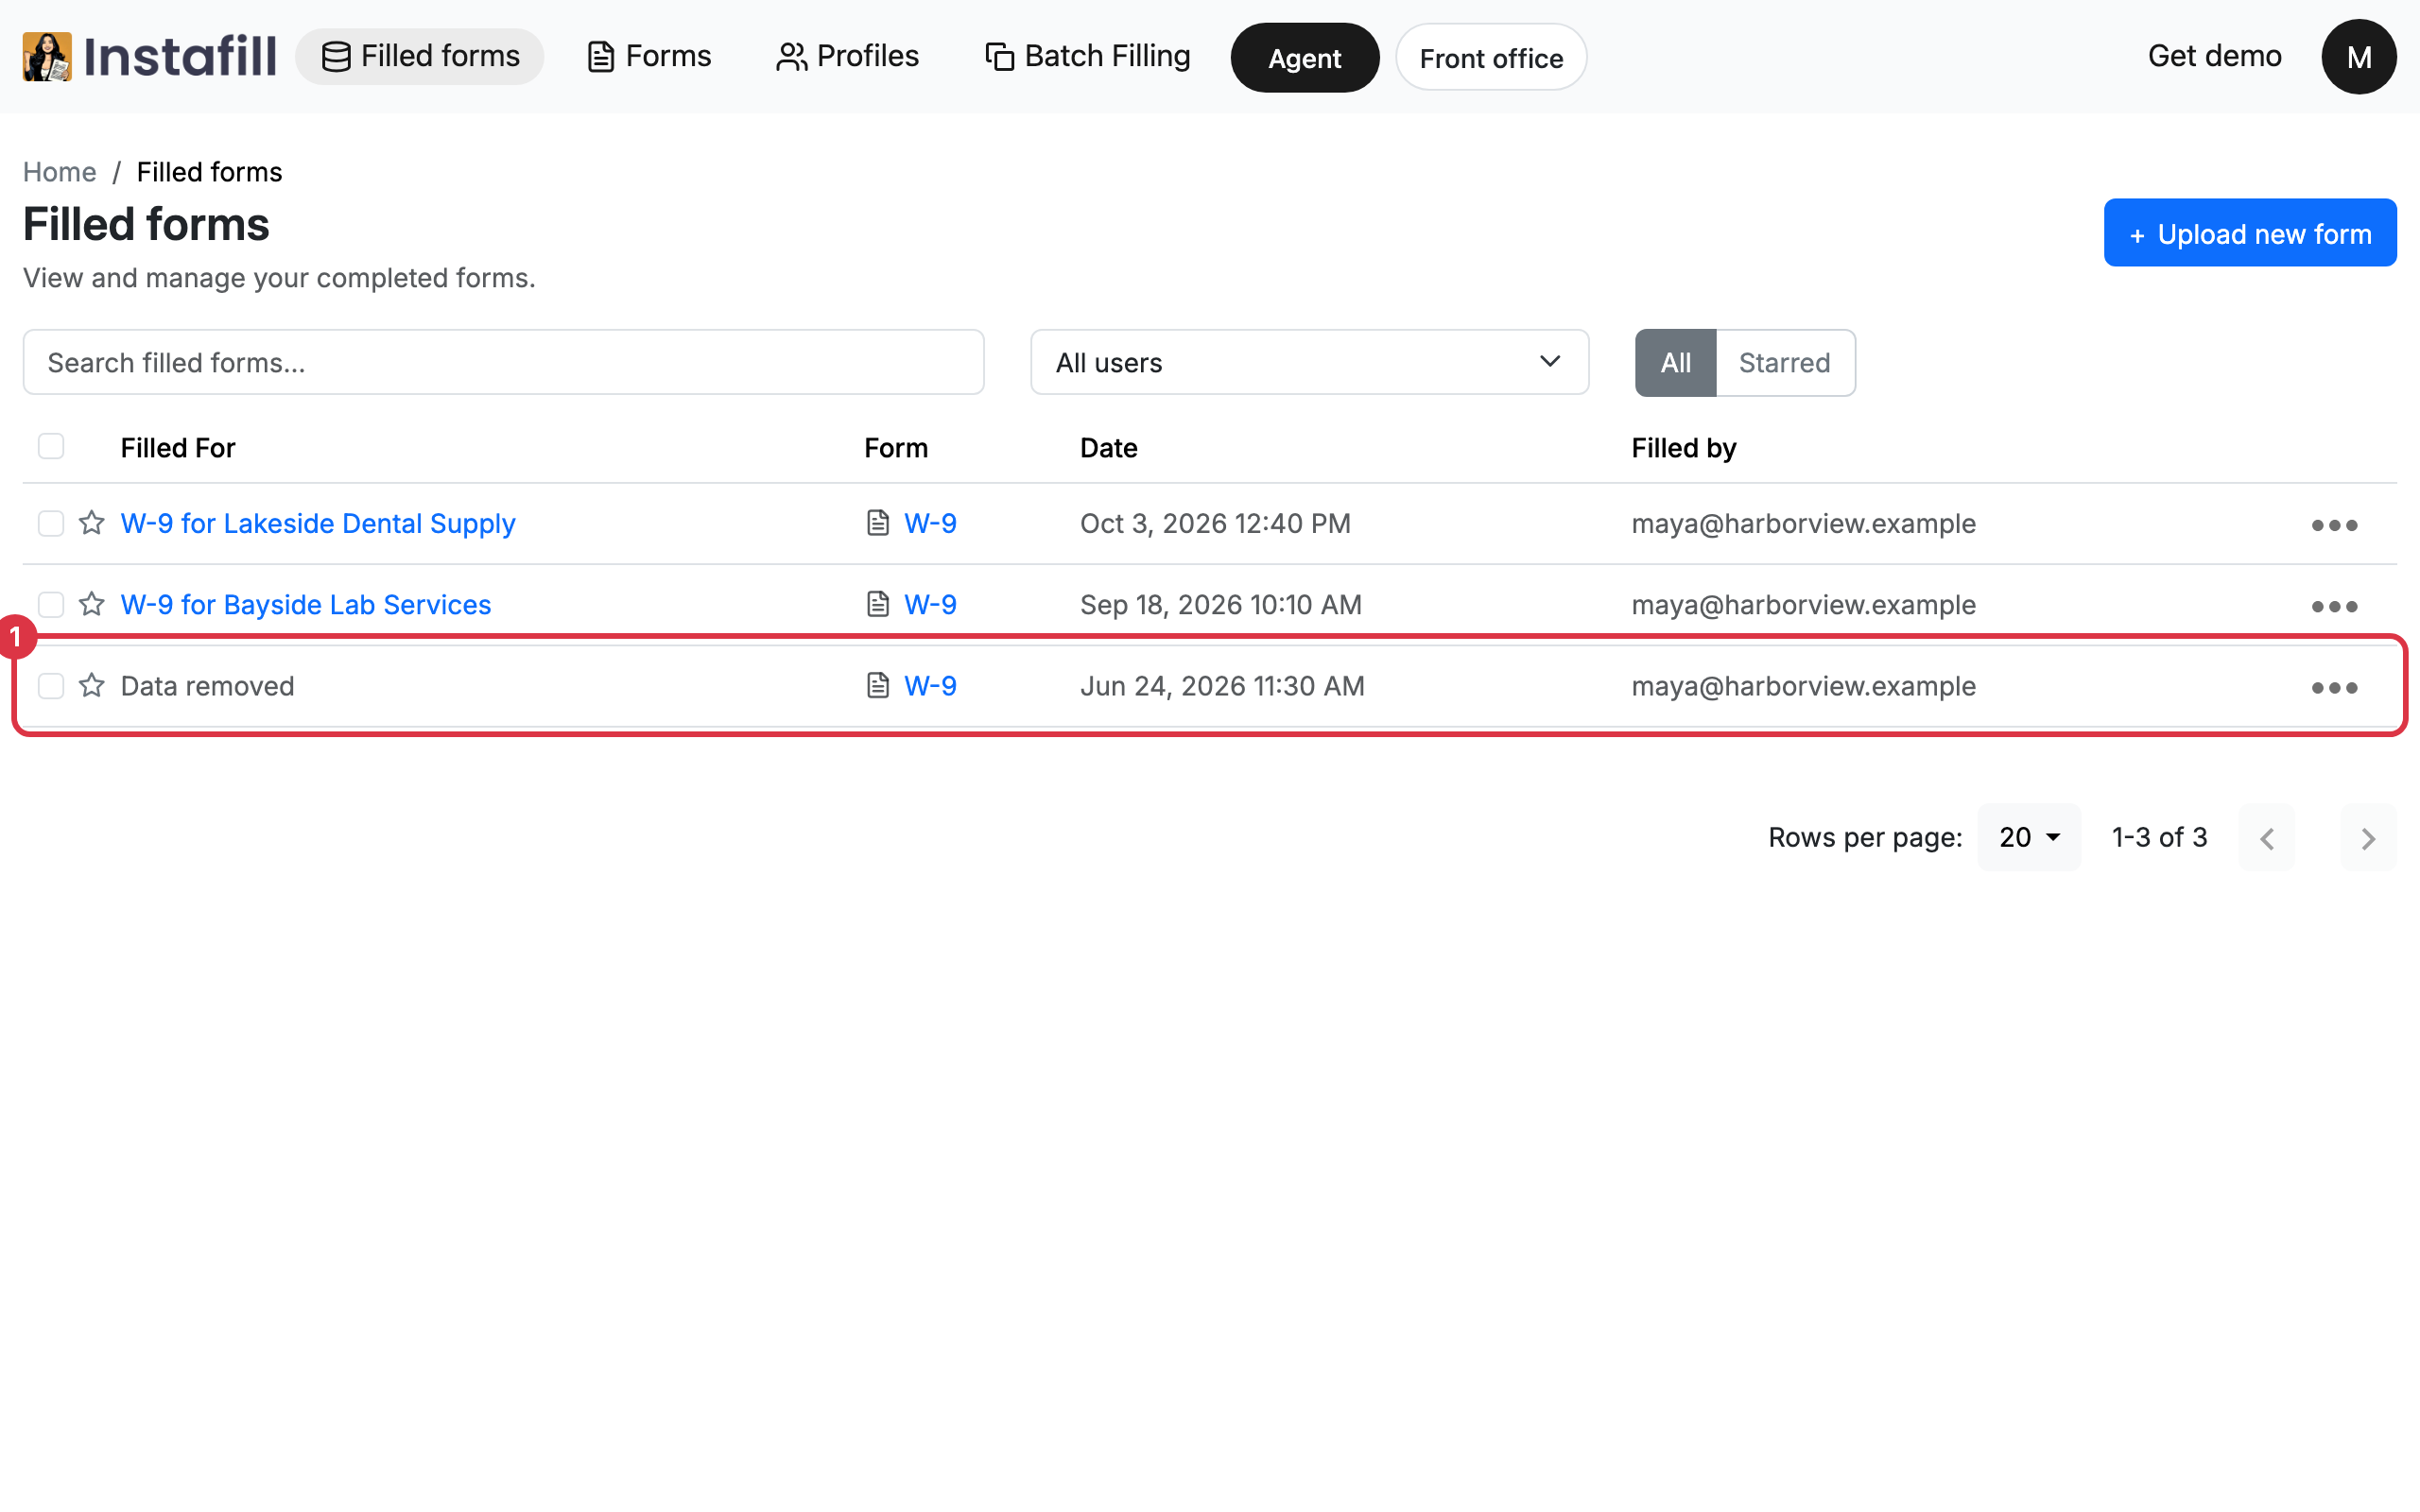
Task: Click 'Oct 3, 2026 12:40 PM' date cell
Action: tap(1215, 523)
